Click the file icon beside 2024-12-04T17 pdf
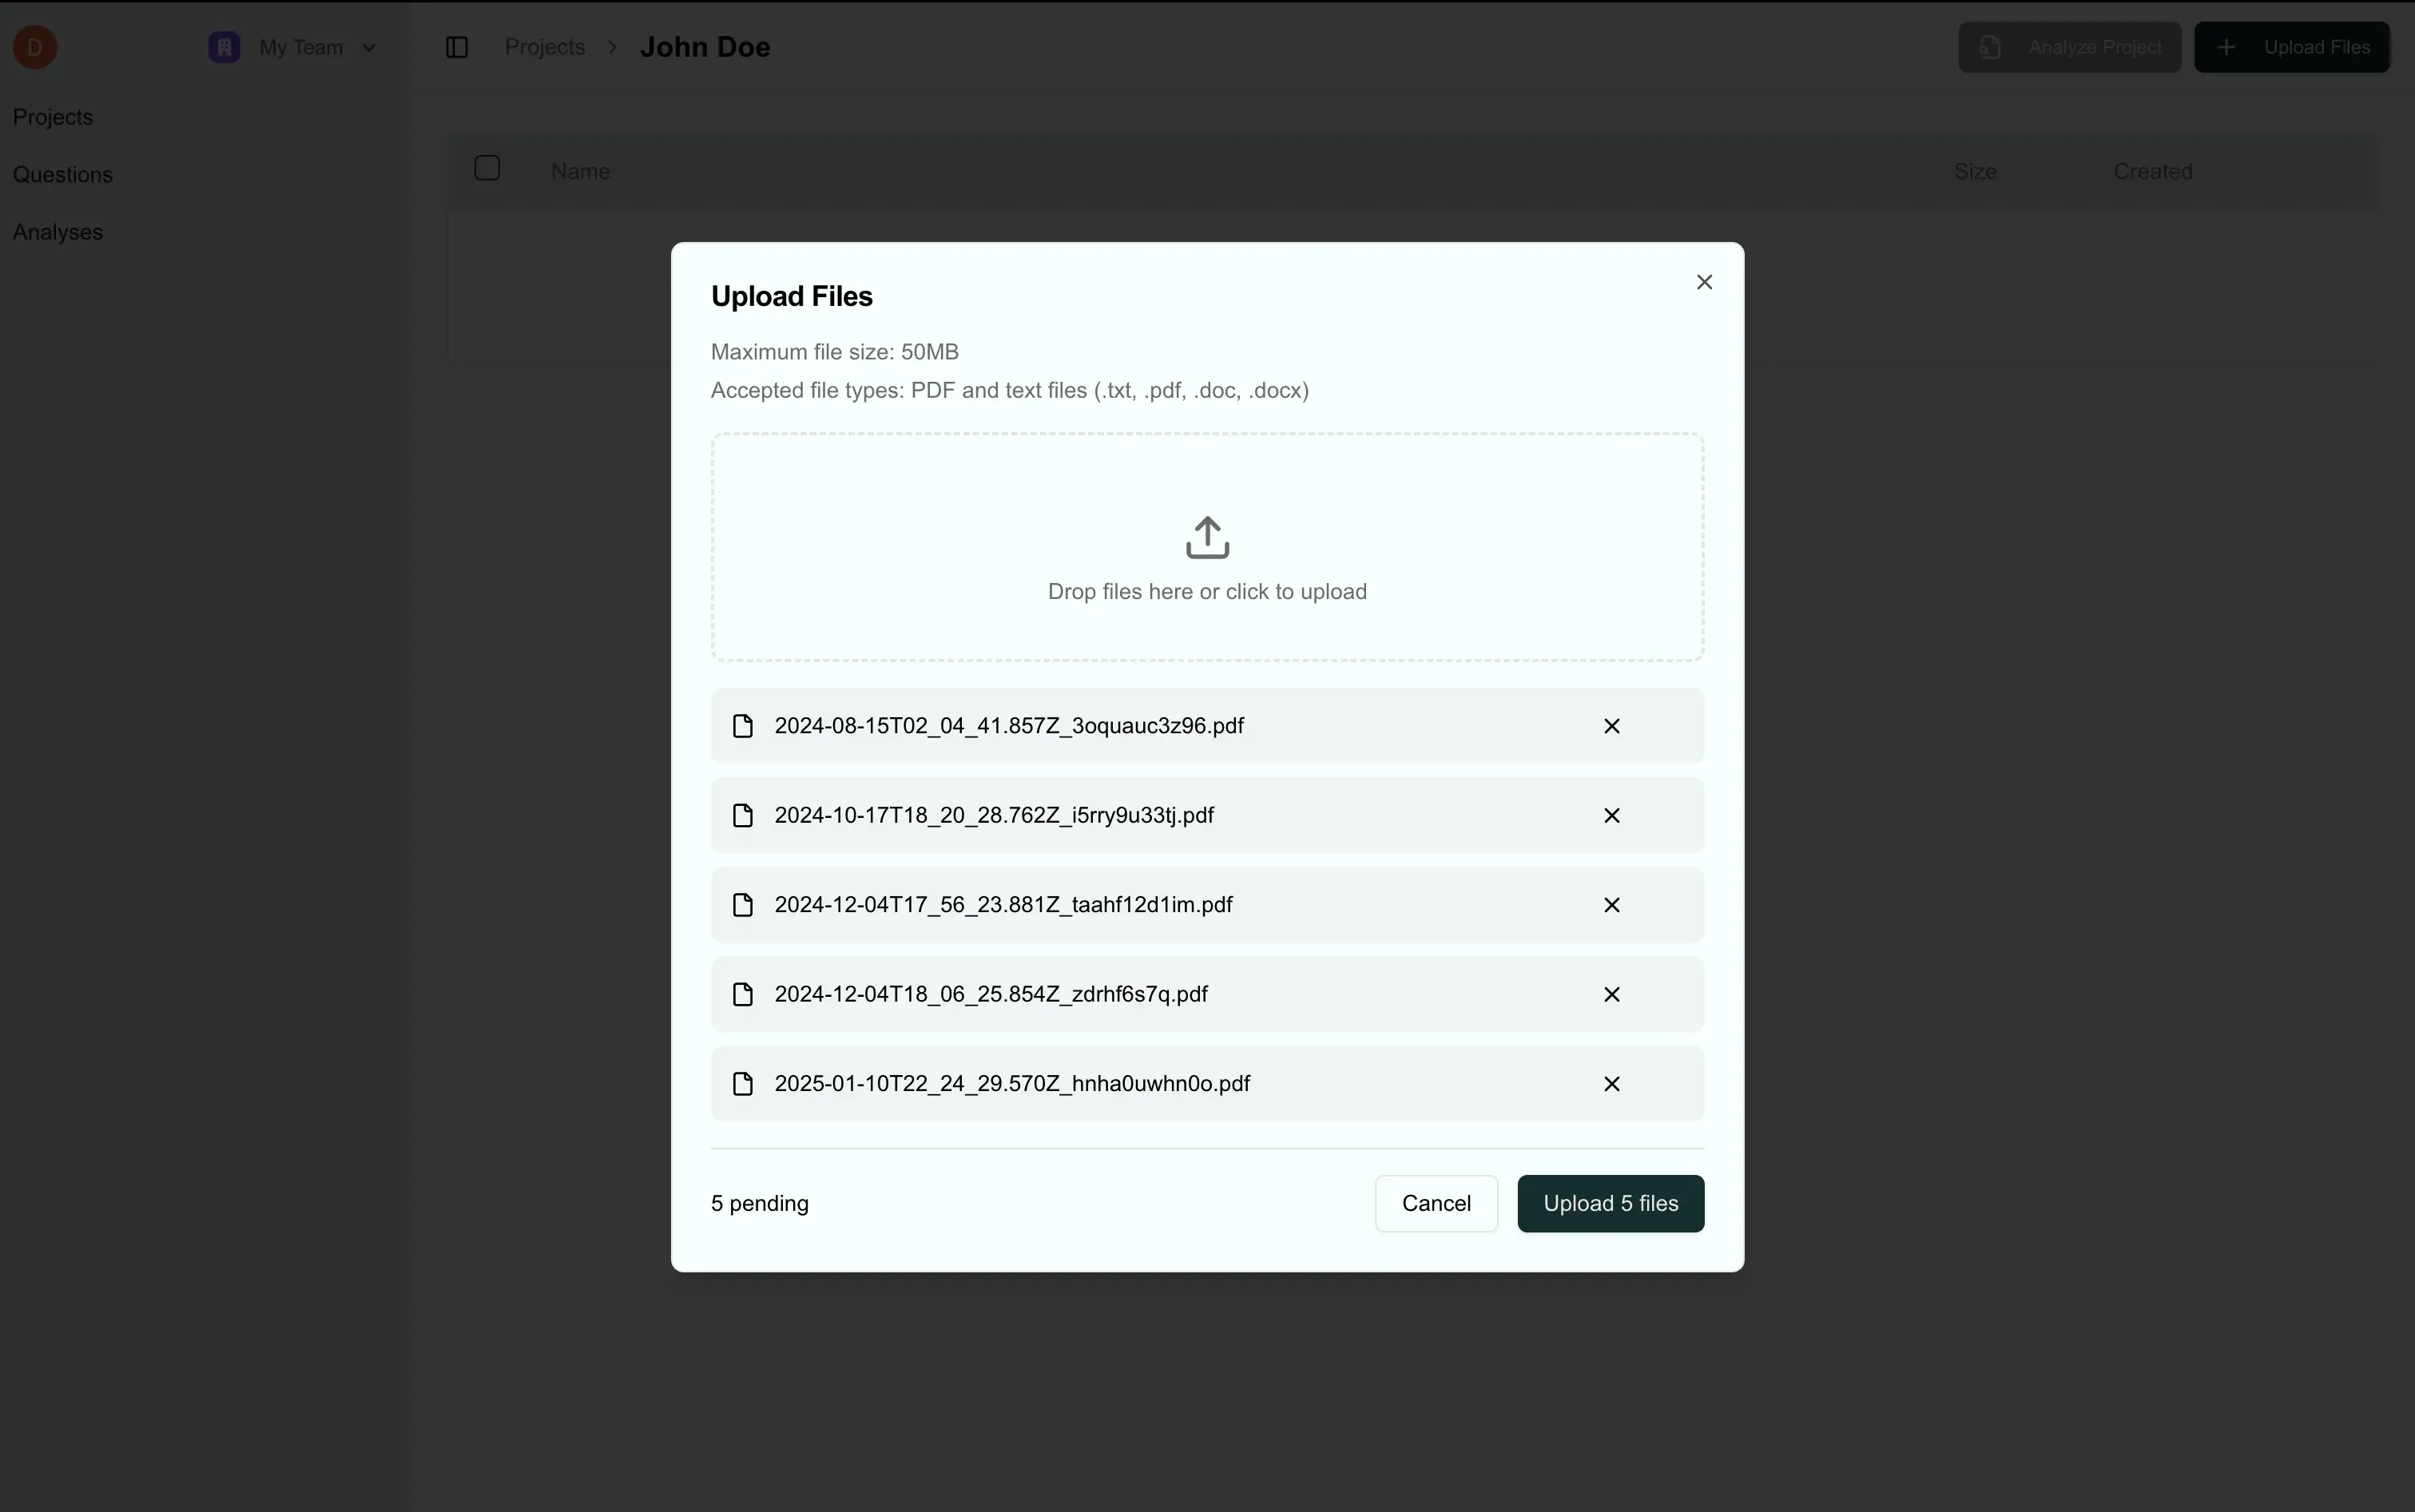 (743, 904)
